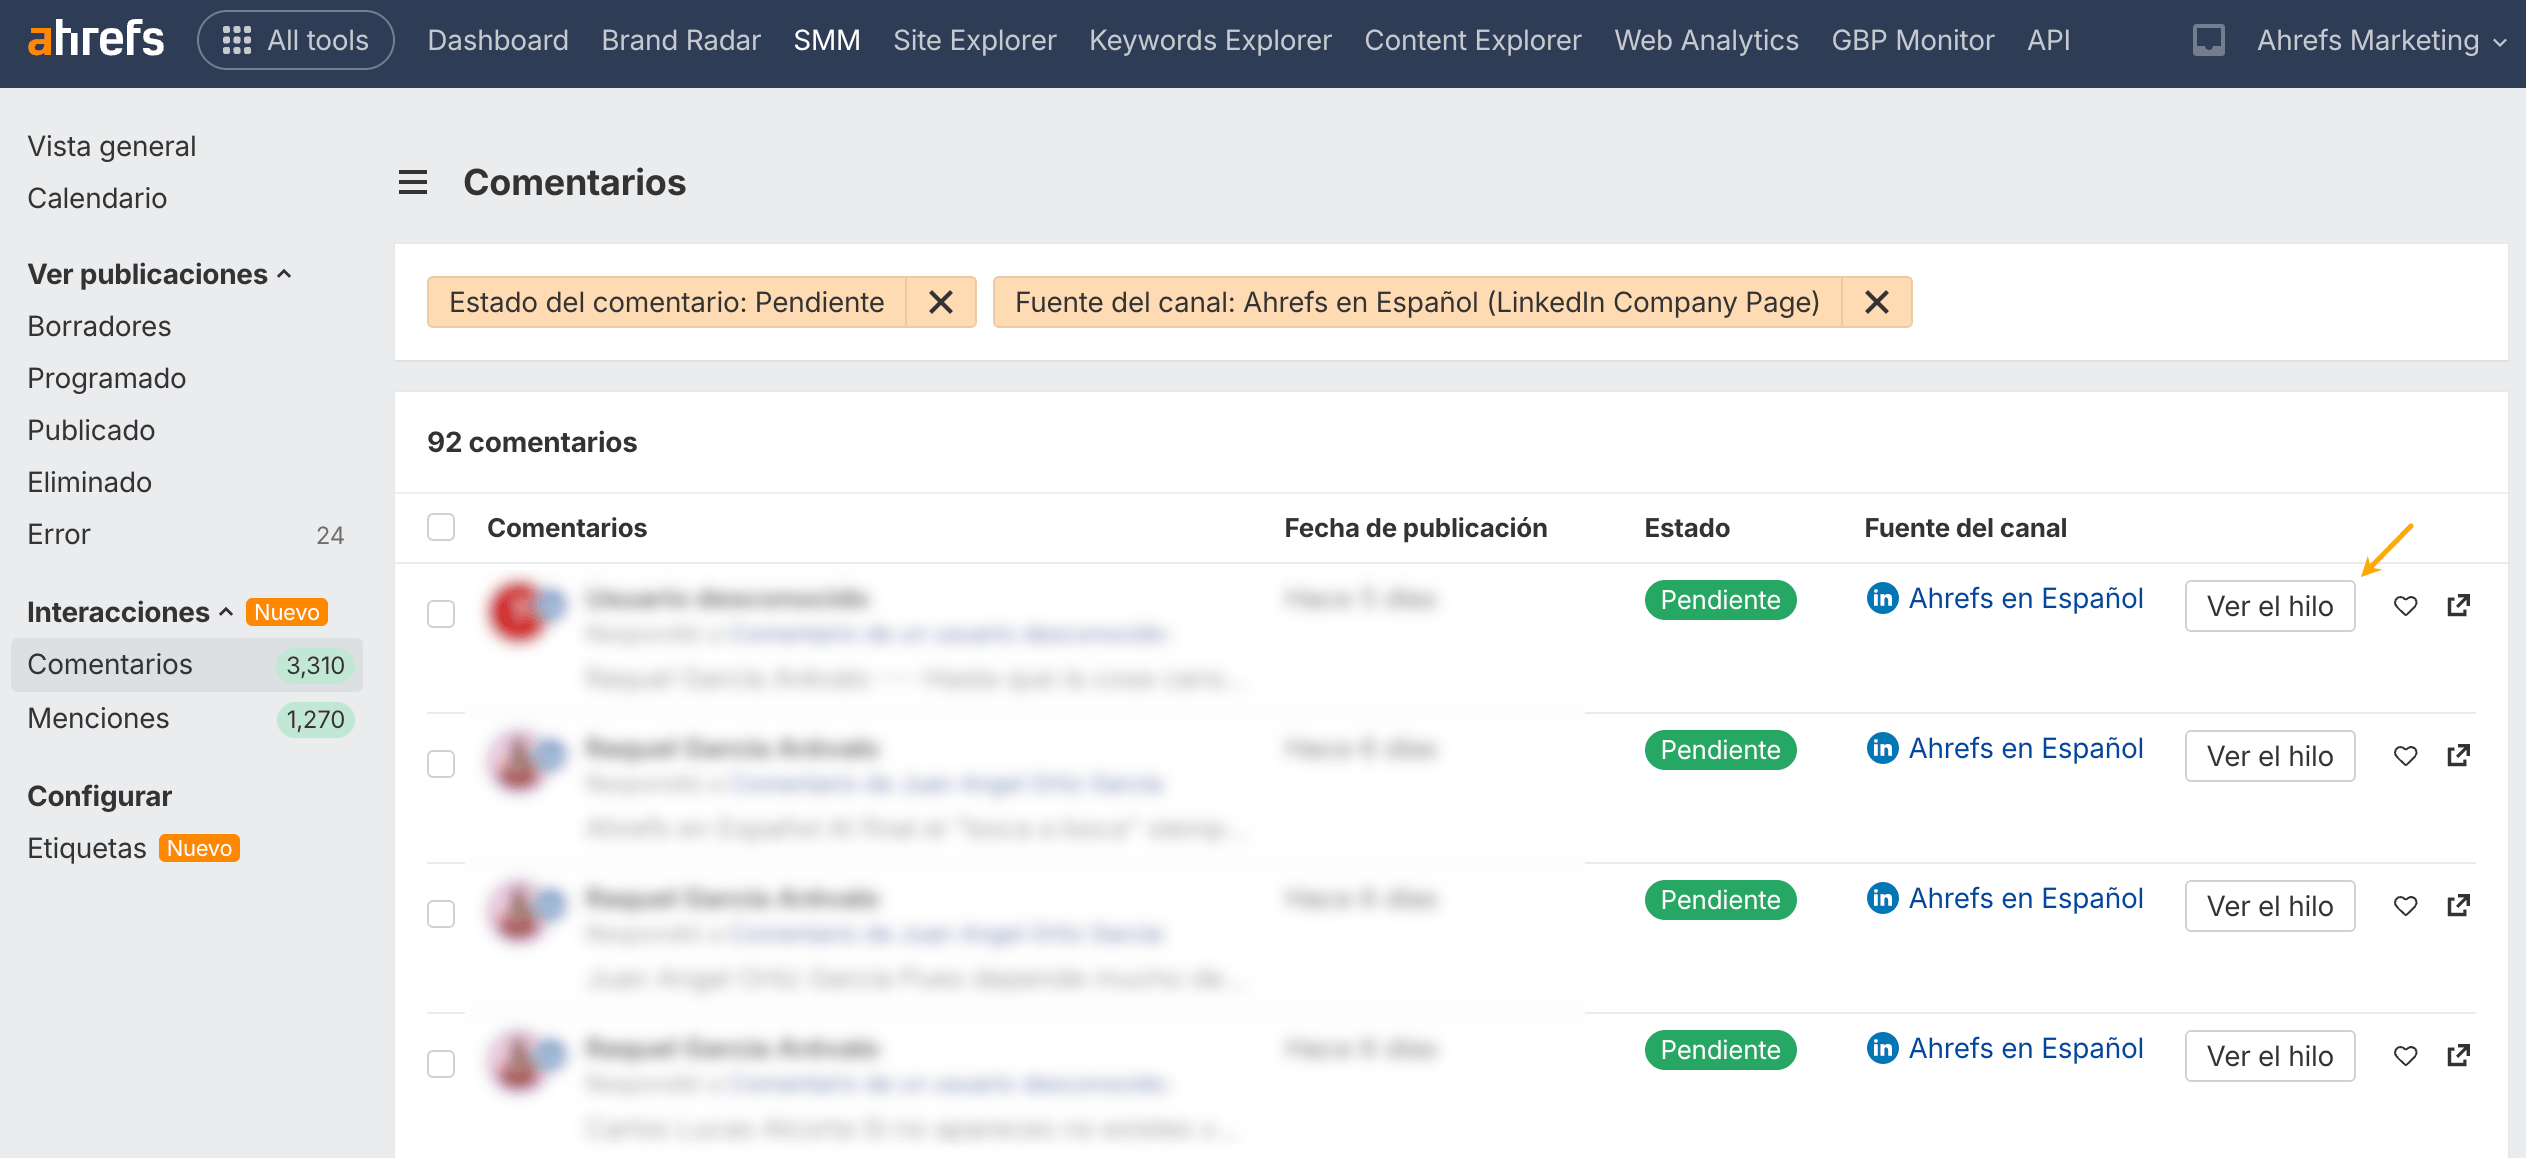Remove the Estado del comentario: Pendiente filter
2526x1160 pixels.
click(x=941, y=302)
